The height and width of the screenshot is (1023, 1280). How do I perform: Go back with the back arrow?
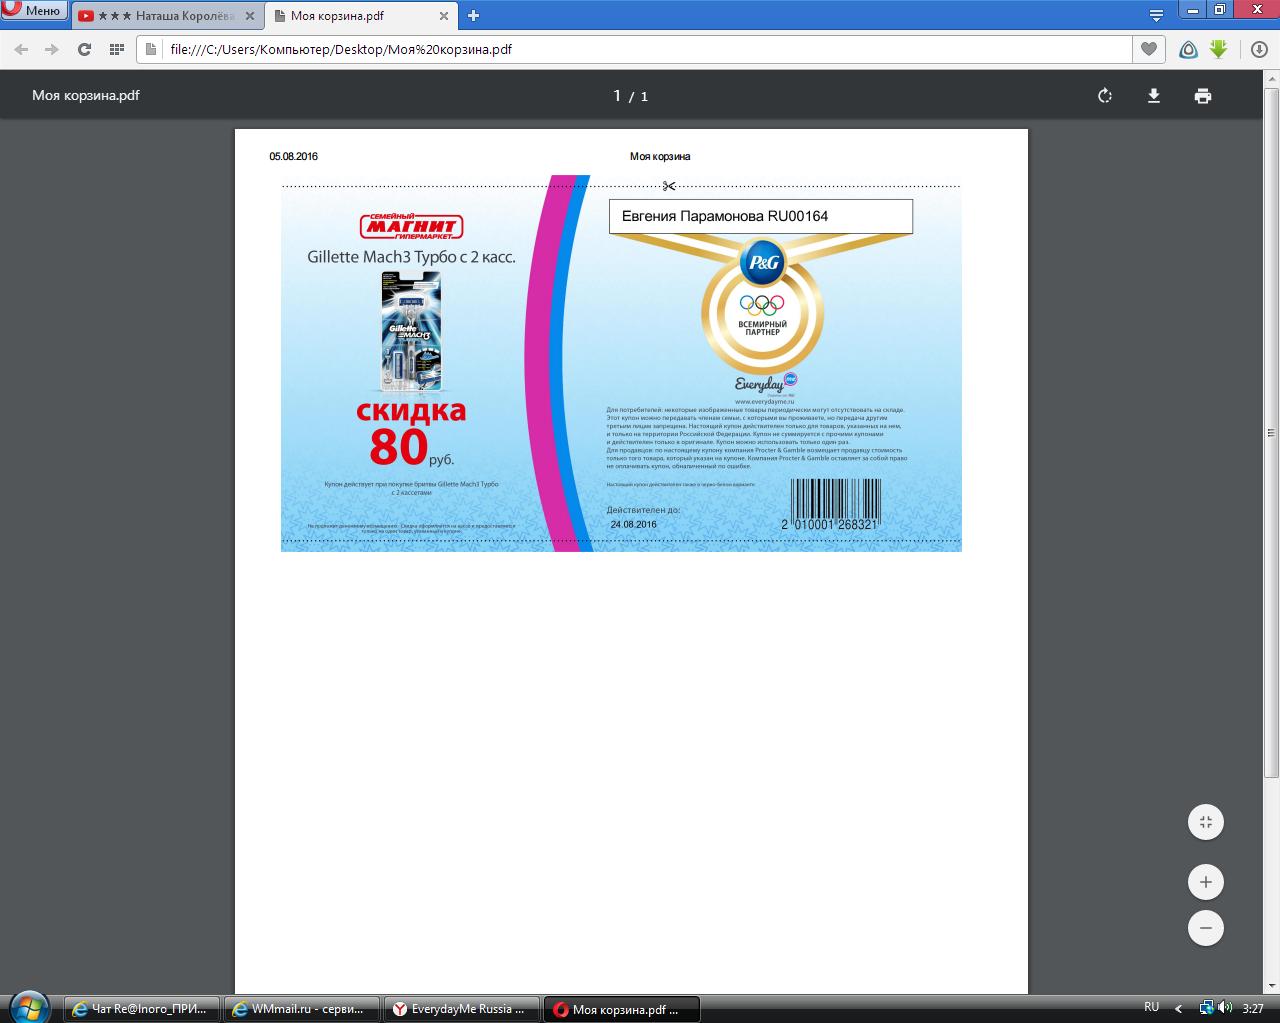pos(21,49)
